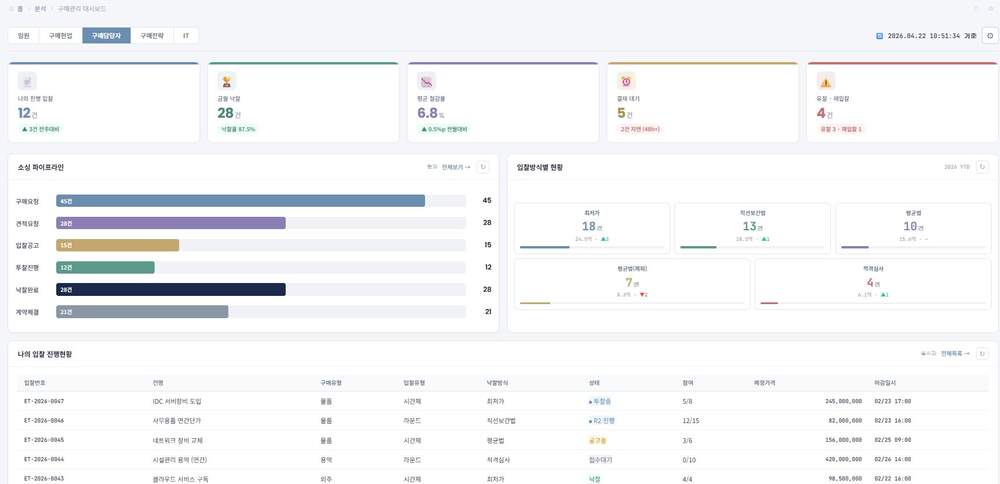Sort by the 입찰번호 column header
Image resolution: width=1000 pixels, height=484 pixels.
point(34,383)
